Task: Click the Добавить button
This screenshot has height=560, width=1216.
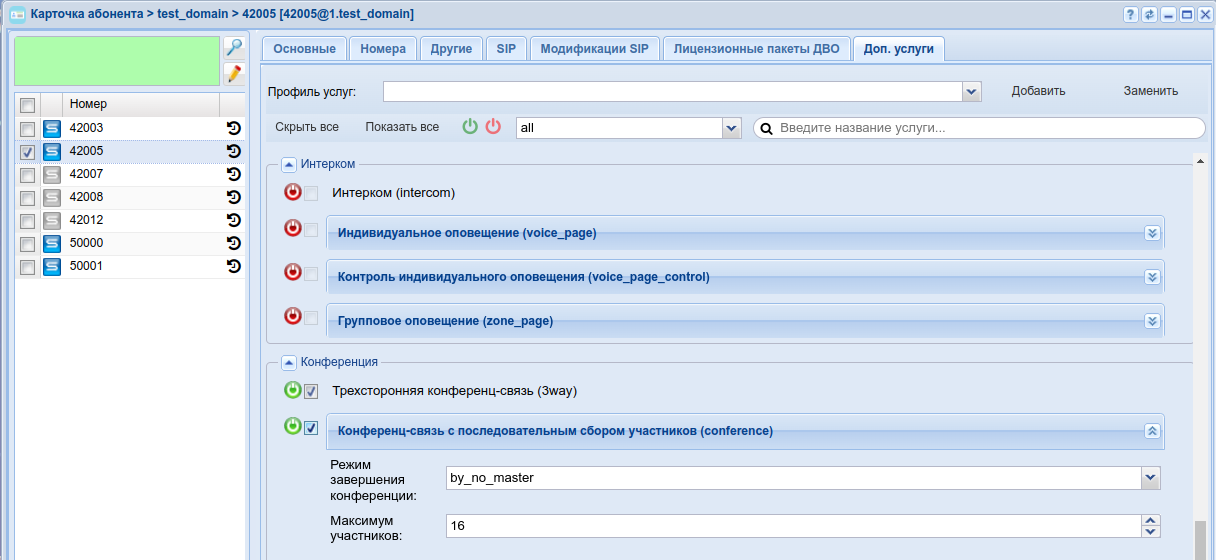Action: pos(1038,91)
